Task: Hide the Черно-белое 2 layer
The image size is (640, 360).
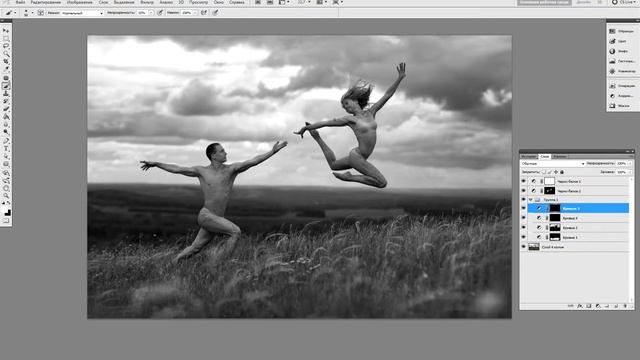Action: coord(524,191)
